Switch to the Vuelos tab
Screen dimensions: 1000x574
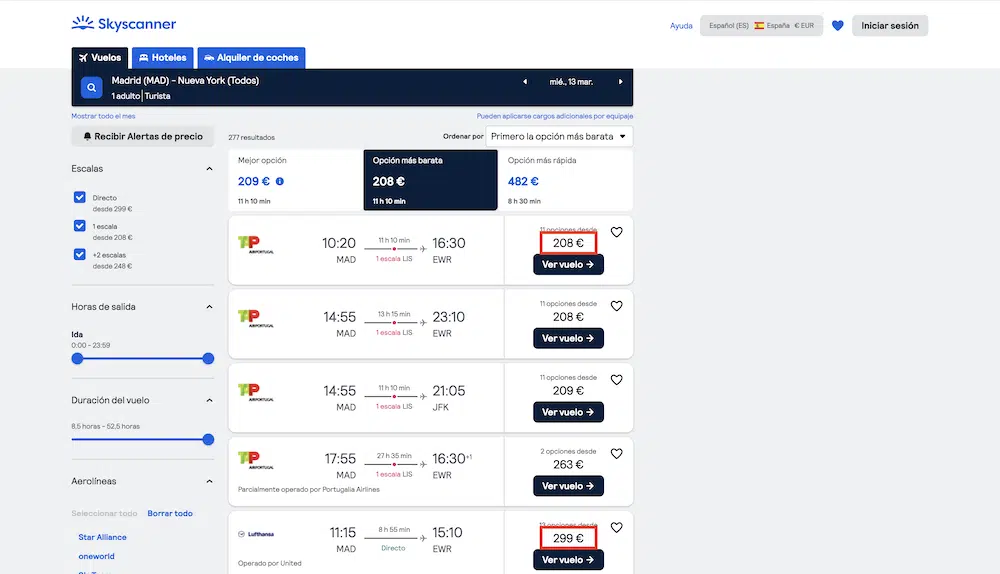(99, 57)
